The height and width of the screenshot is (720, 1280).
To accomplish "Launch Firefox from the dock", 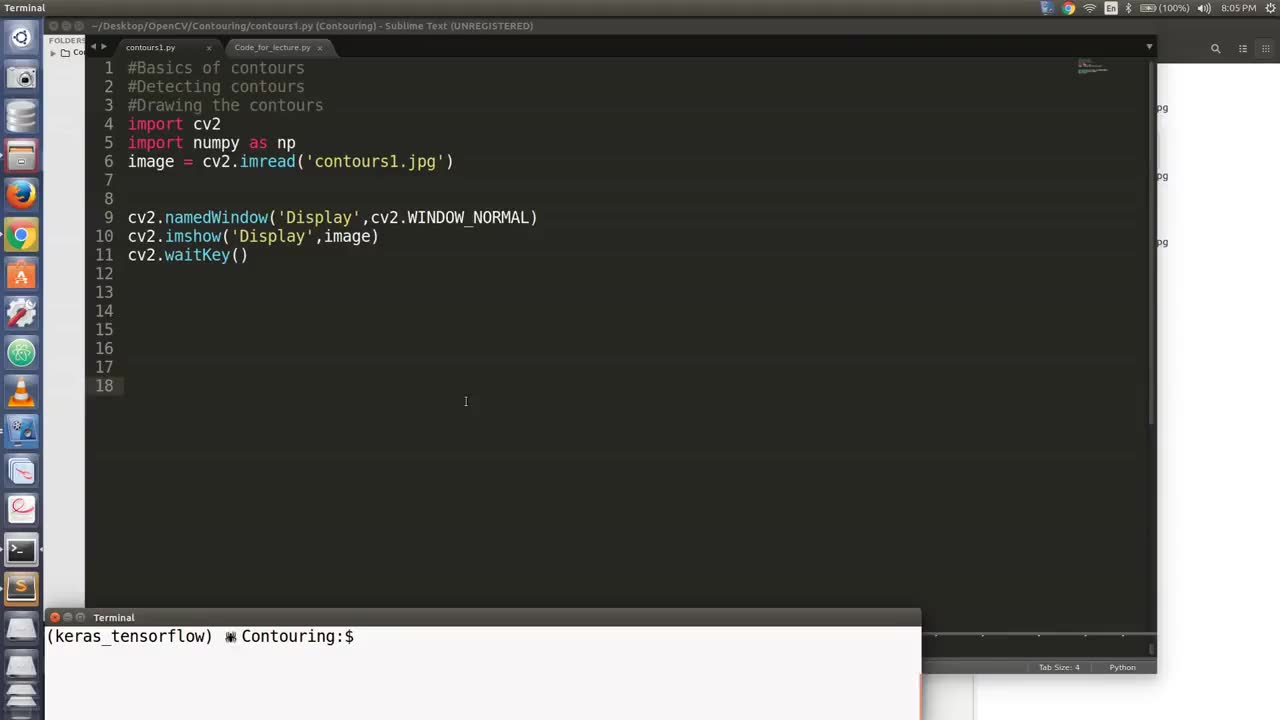I will pyautogui.click(x=21, y=195).
